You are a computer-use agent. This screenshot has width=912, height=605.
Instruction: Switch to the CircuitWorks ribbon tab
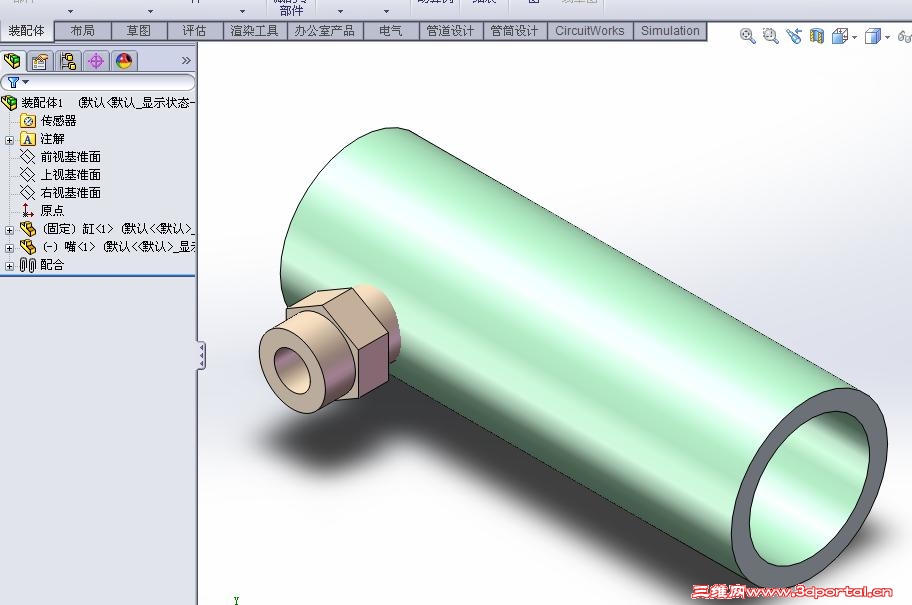590,31
